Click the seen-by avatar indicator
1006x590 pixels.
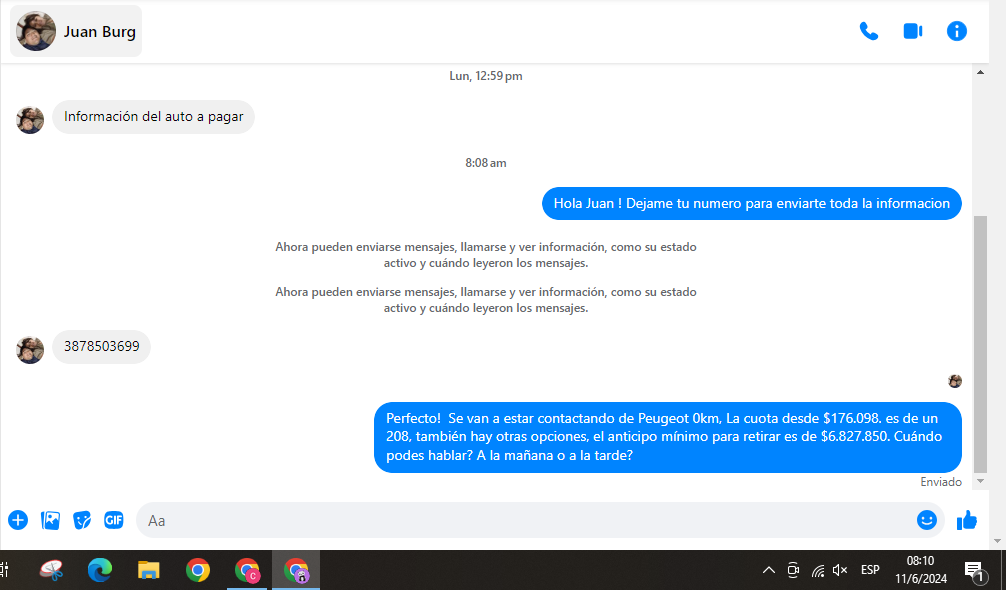(955, 381)
